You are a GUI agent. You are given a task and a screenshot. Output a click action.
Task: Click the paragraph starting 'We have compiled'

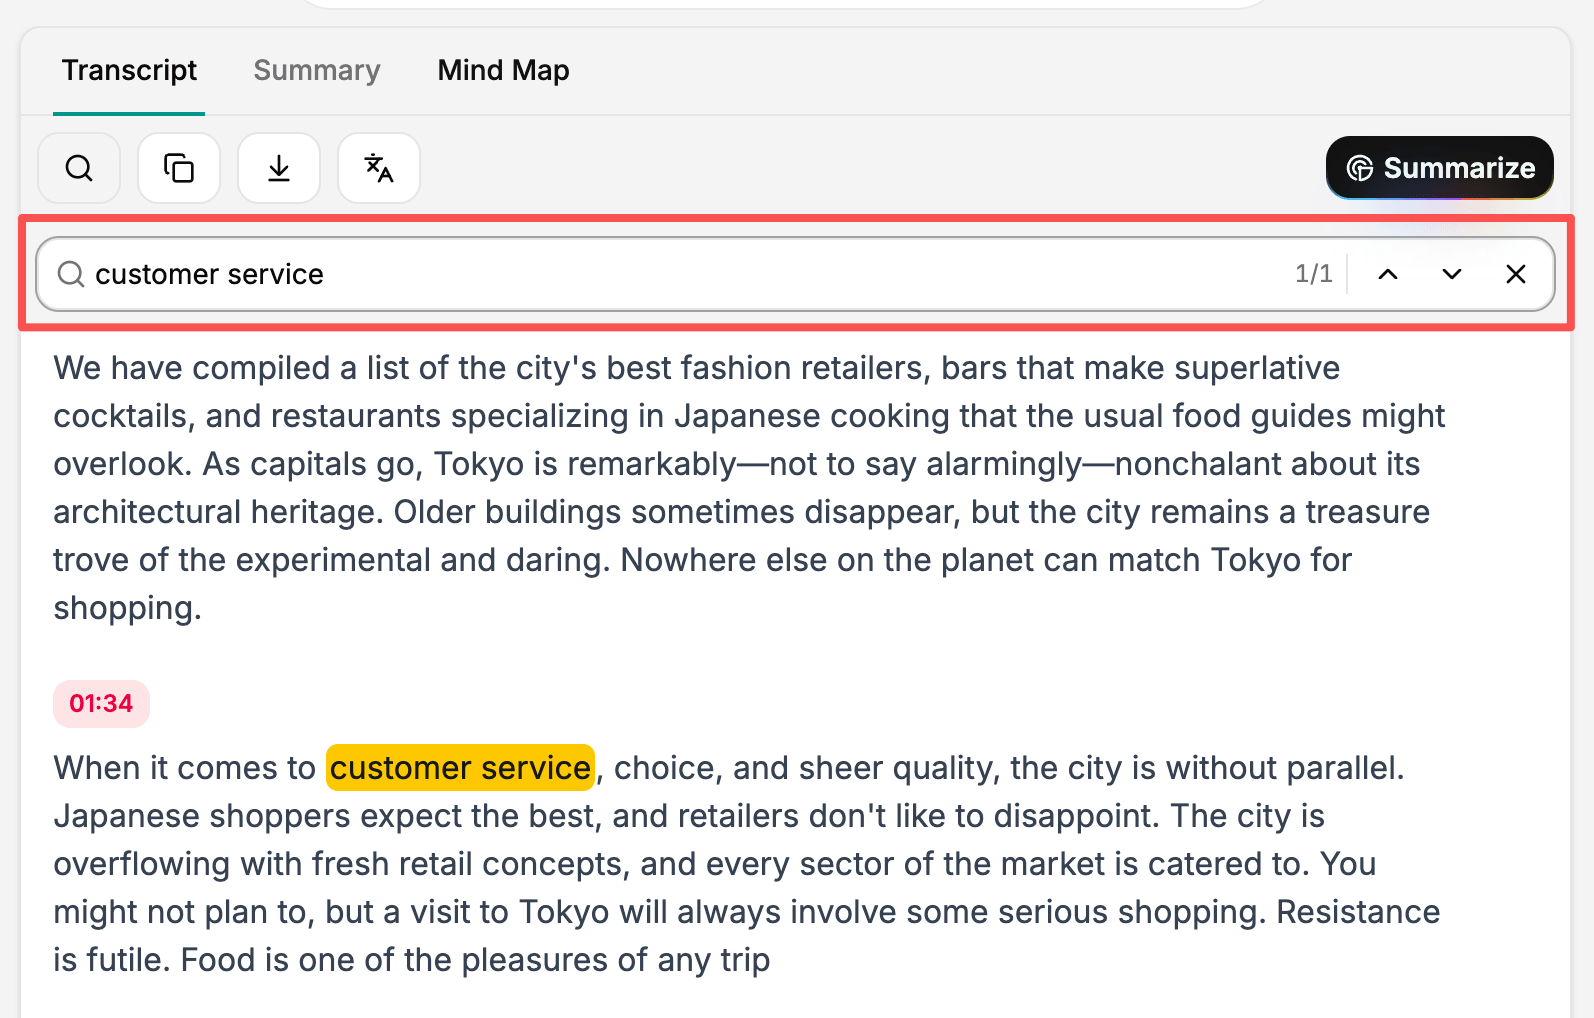750,488
